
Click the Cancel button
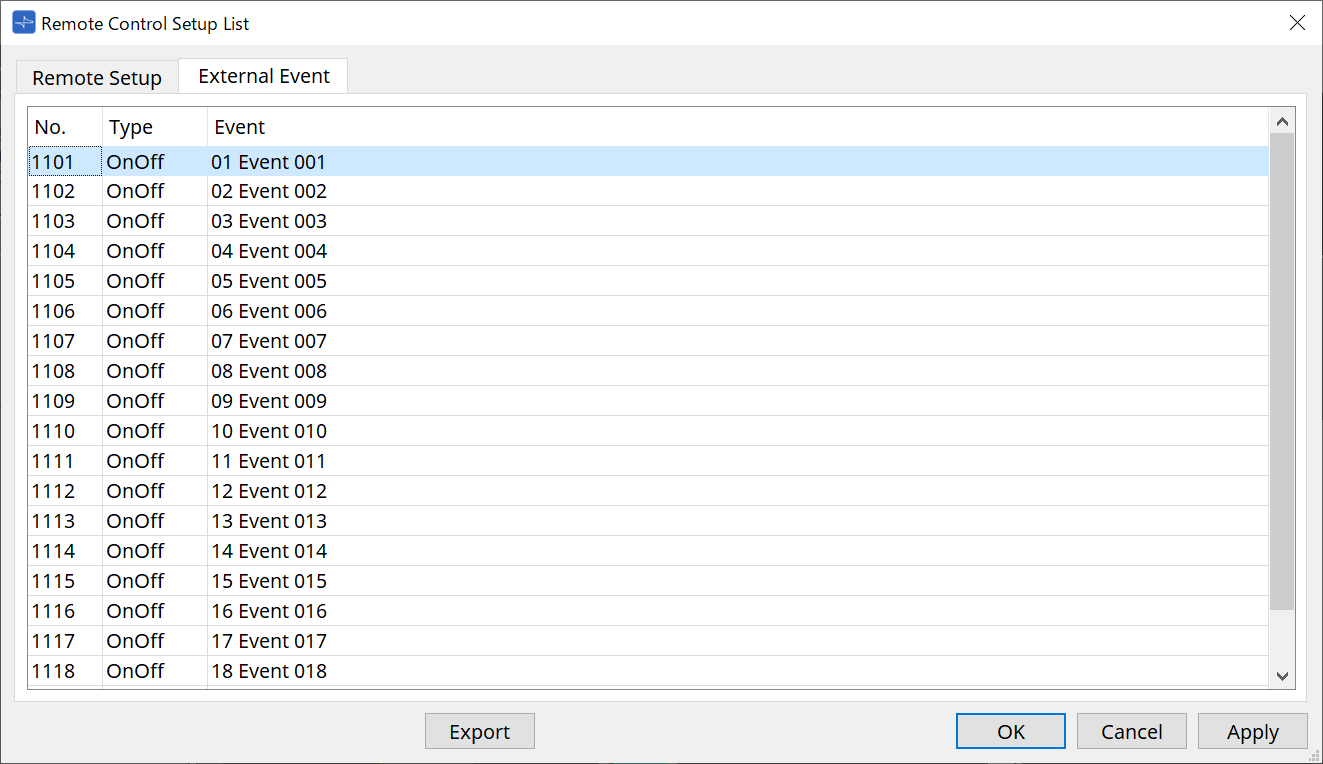1131,731
